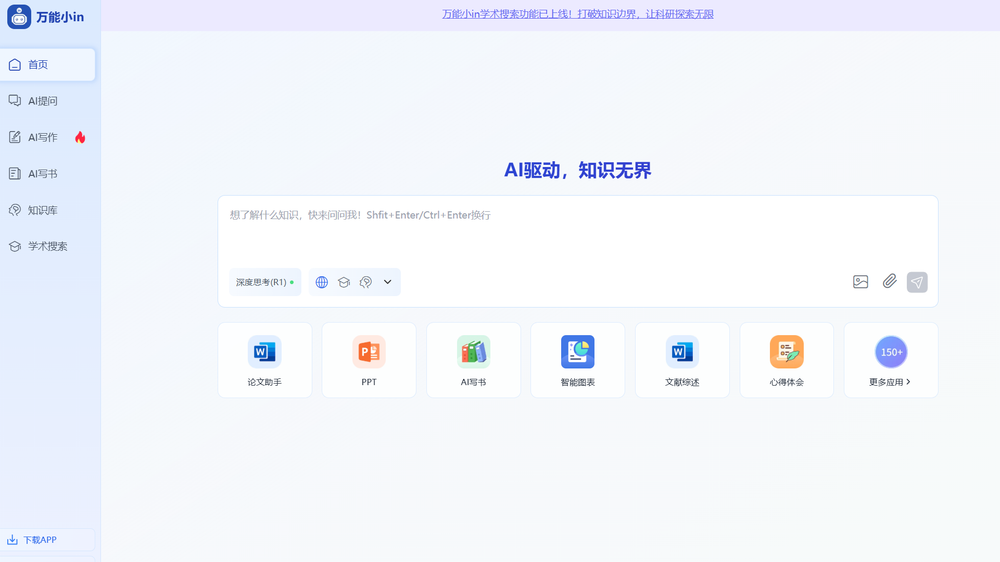Click the 150+ 更多应用 card
Image resolution: width=1000 pixels, height=562 pixels.
[x=891, y=360]
